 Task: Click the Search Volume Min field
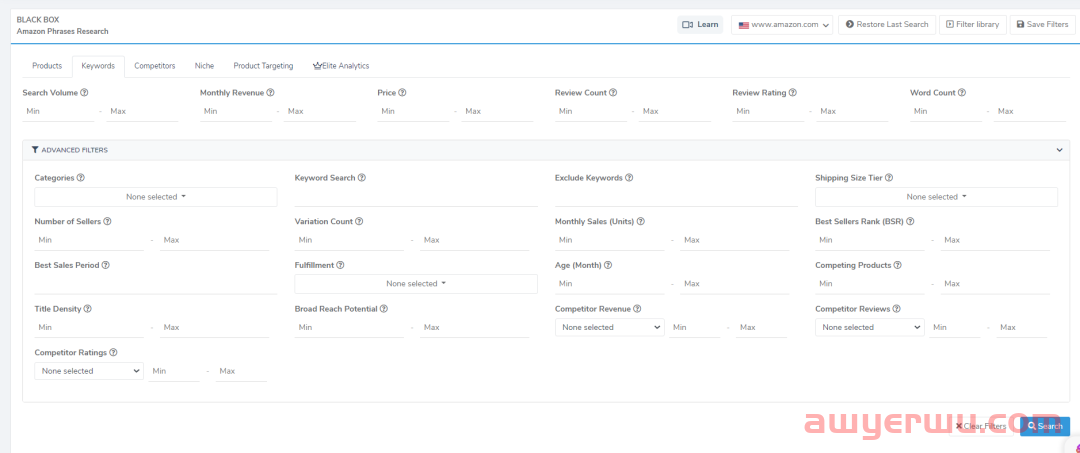tap(58, 112)
